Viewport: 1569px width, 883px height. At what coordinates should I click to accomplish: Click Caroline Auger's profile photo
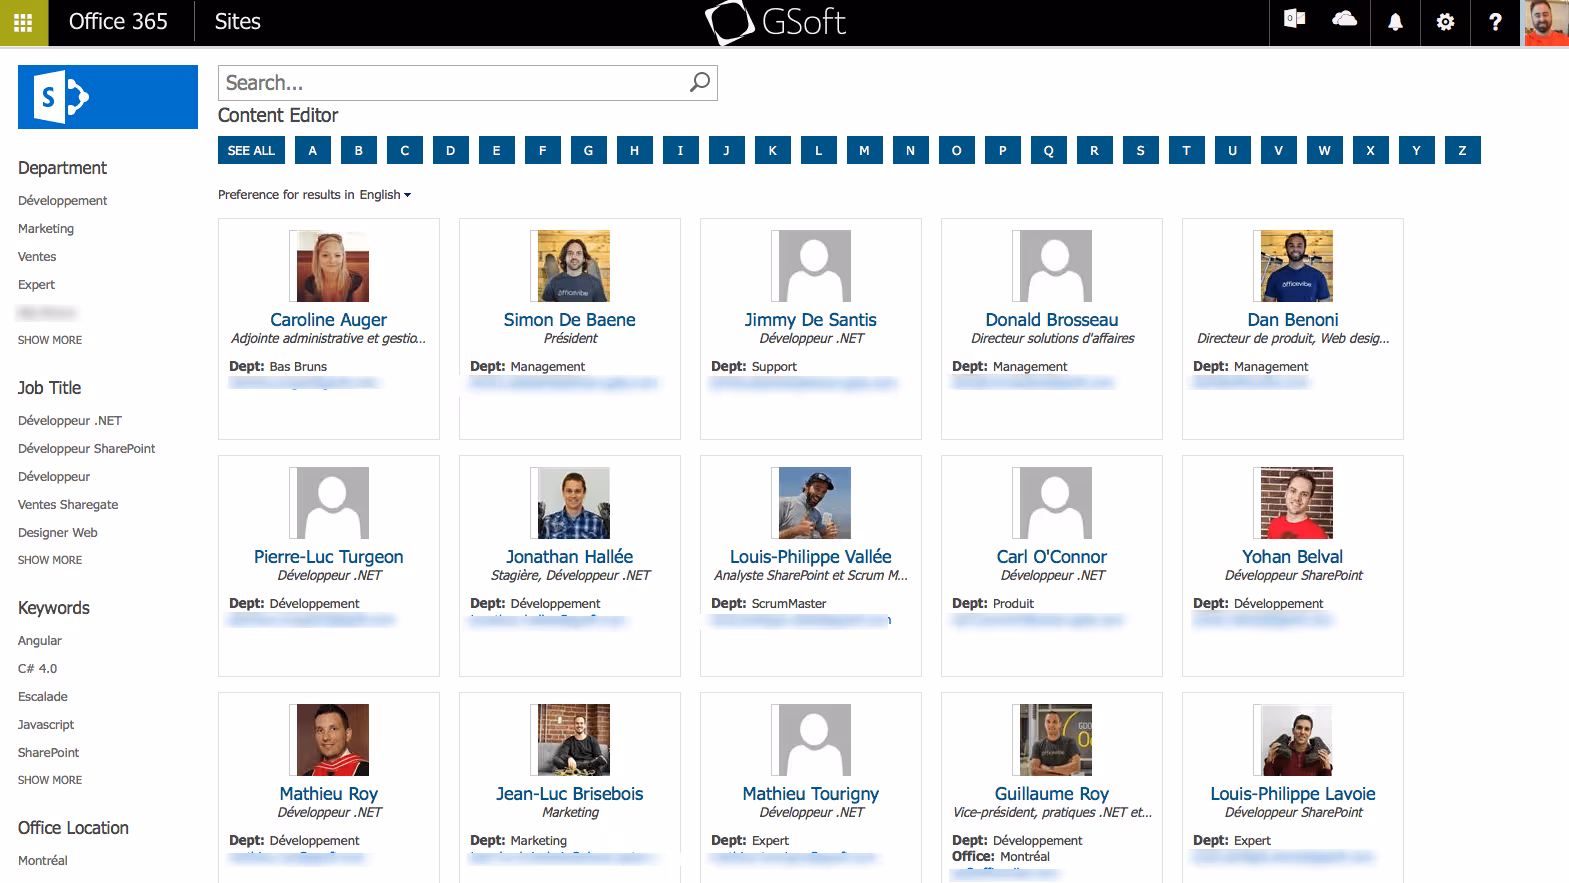point(333,266)
